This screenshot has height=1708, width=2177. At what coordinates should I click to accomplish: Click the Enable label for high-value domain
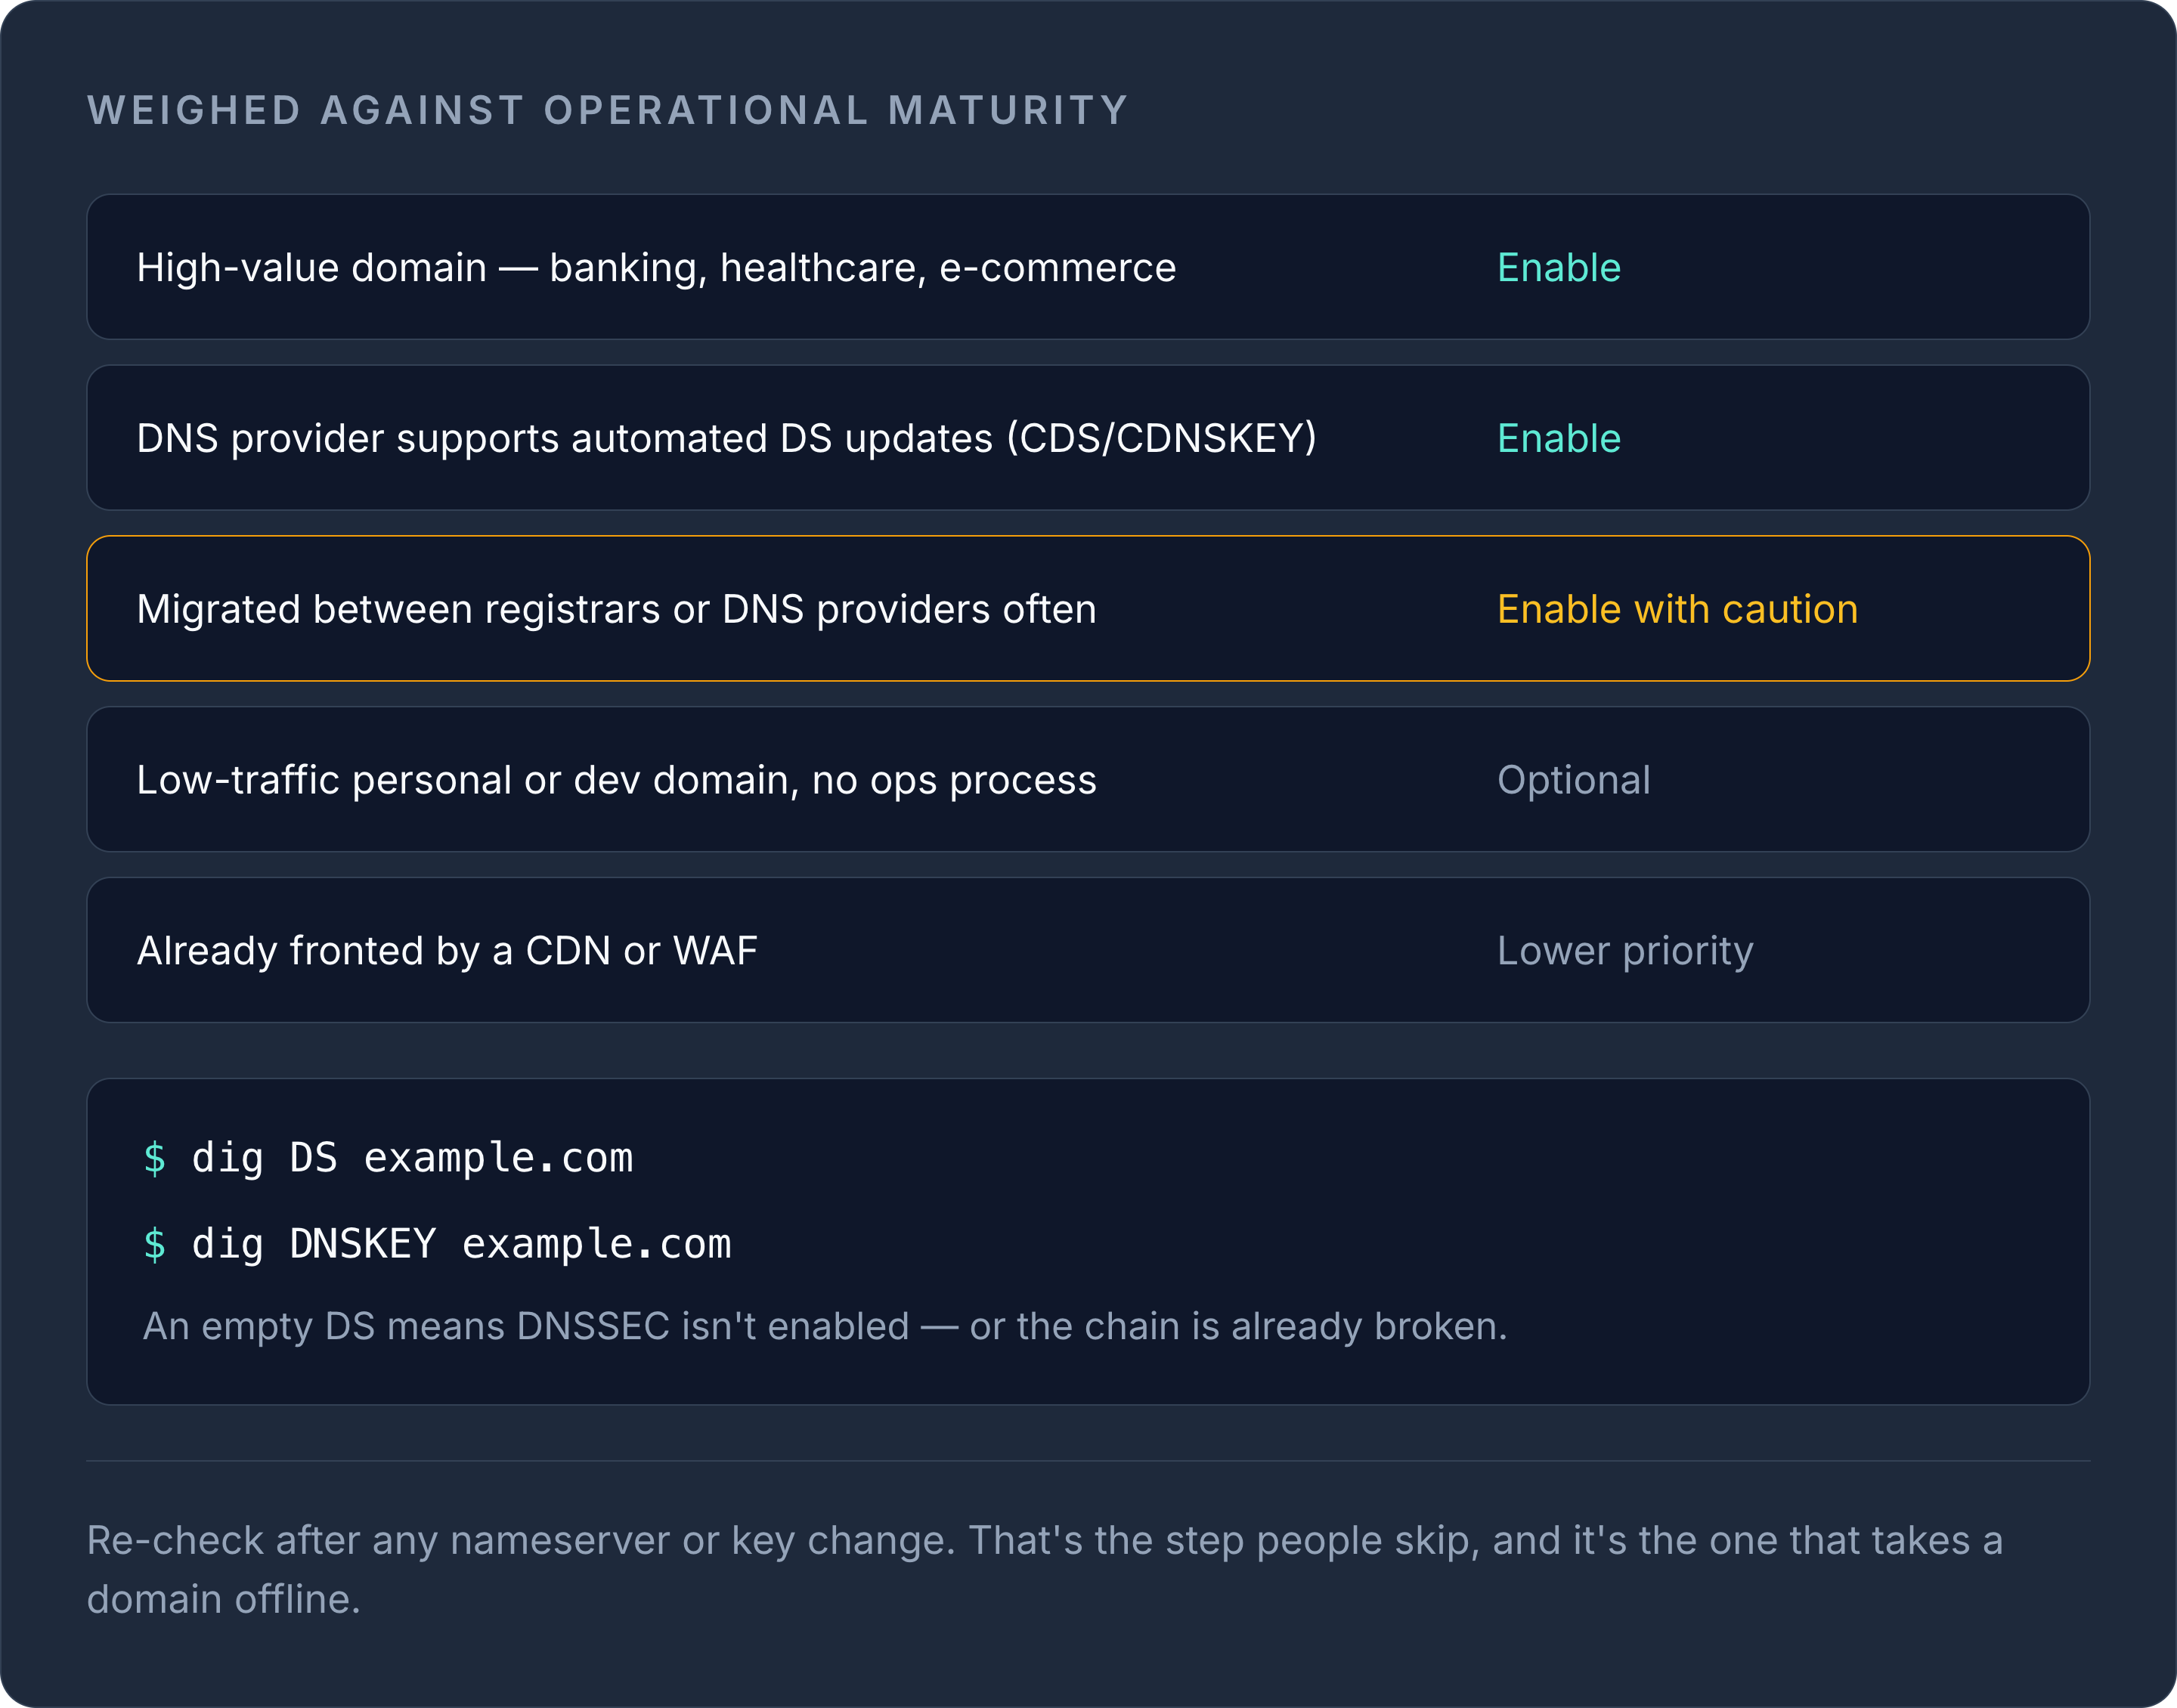click(x=1558, y=268)
